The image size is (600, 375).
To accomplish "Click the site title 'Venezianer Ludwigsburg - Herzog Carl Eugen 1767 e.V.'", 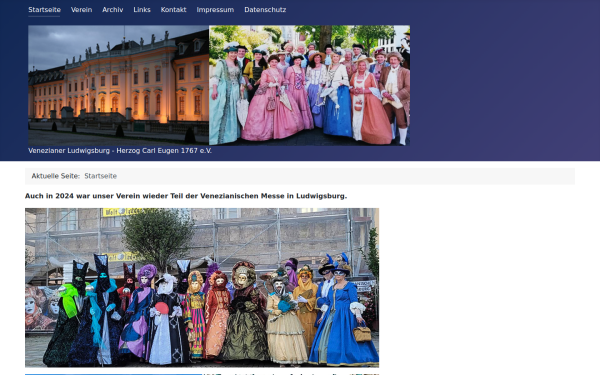I will click(120, 151).
